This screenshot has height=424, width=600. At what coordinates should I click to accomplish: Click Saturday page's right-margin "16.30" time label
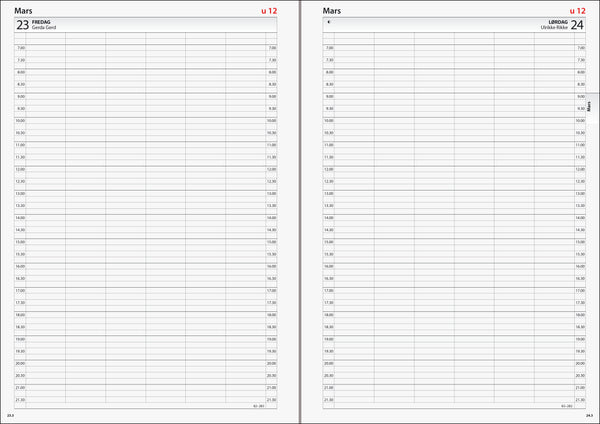580,279
